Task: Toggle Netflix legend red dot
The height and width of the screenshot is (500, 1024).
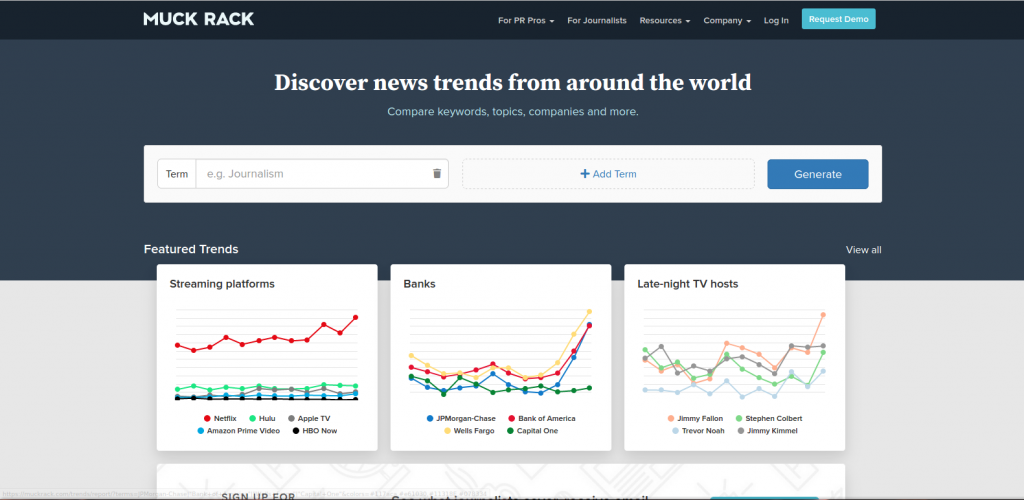Action: click(x=207, y=418)
